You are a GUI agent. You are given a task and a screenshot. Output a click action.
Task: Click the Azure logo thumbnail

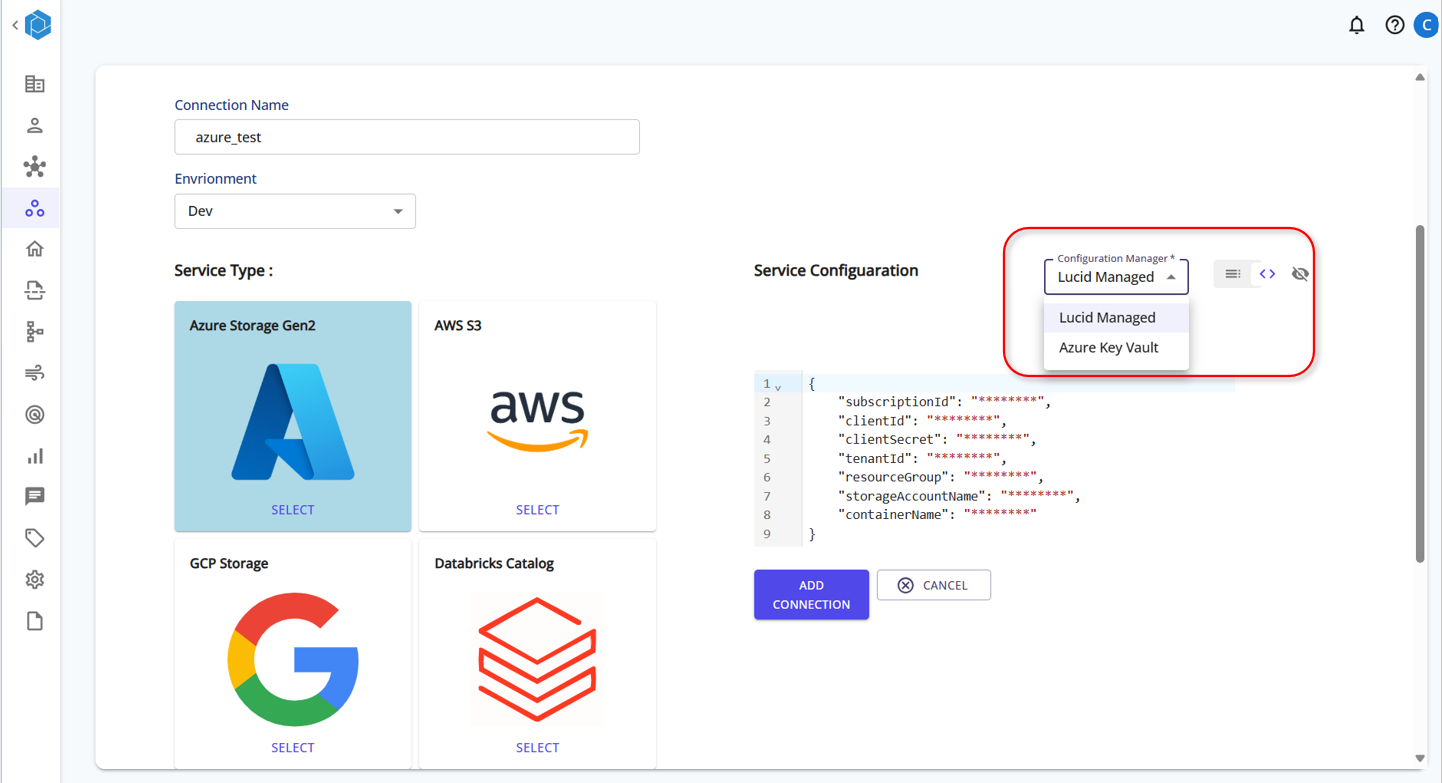293,422
